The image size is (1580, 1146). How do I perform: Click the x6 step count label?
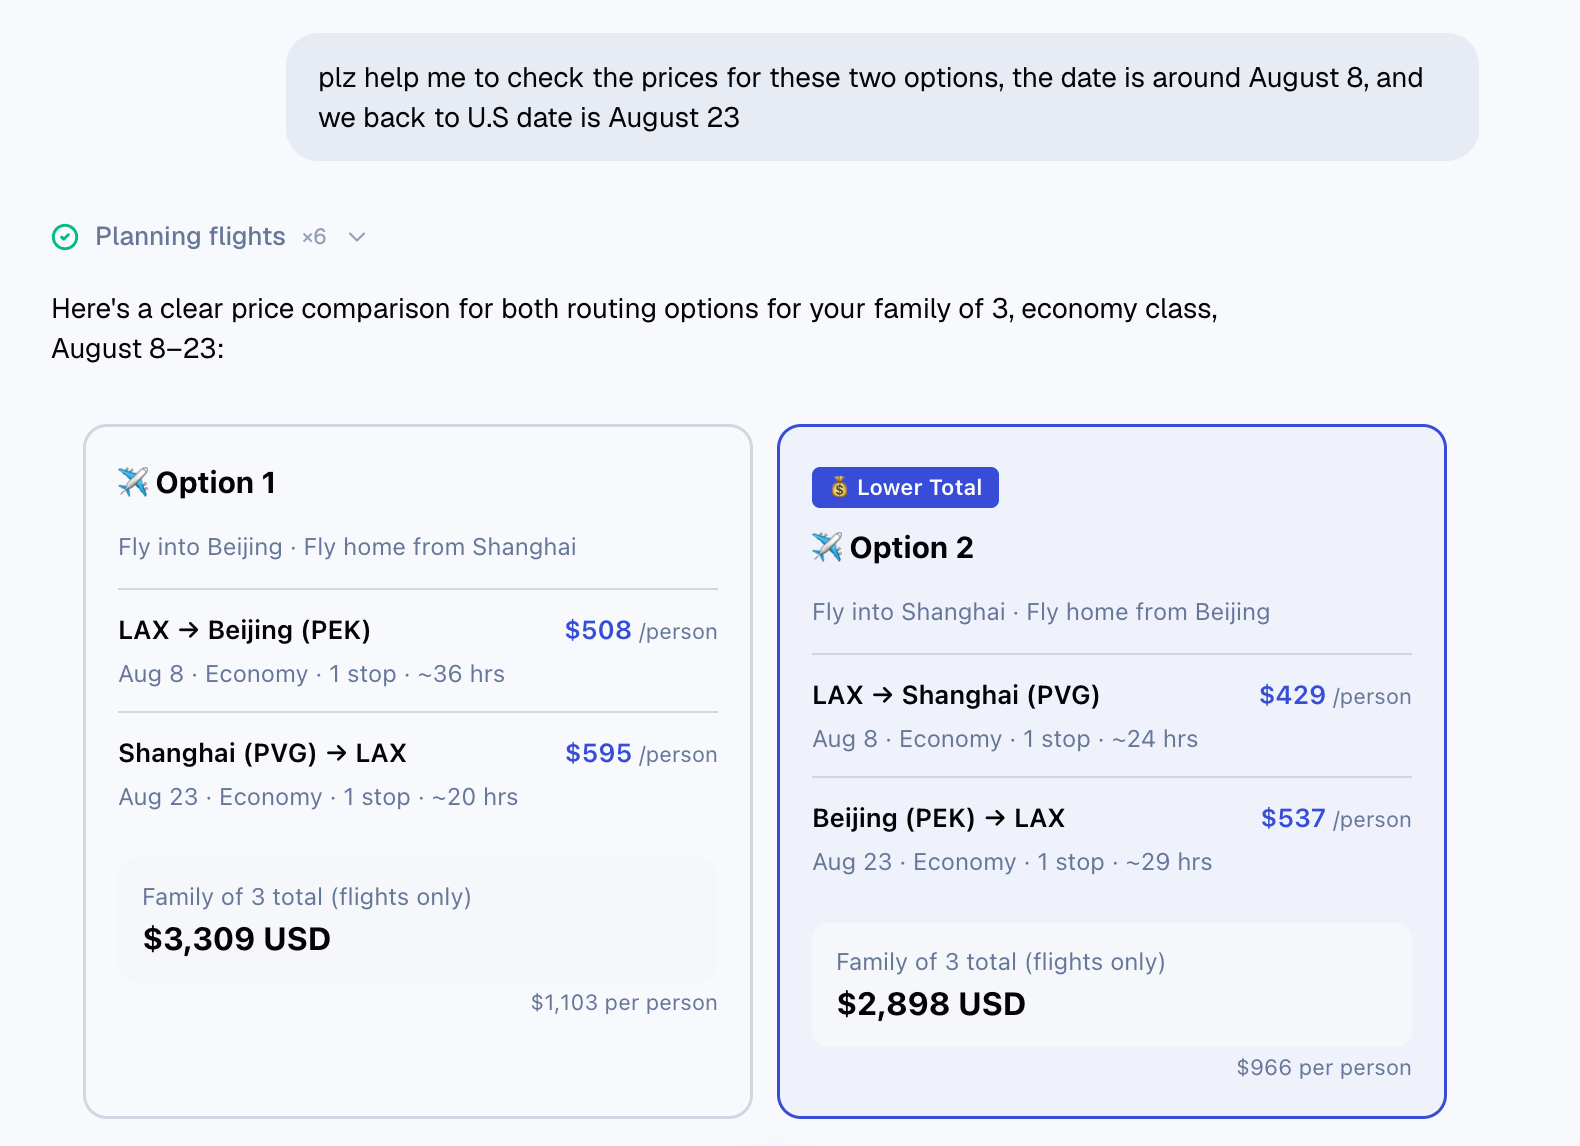pyautogui.click(x=314, y=237)
